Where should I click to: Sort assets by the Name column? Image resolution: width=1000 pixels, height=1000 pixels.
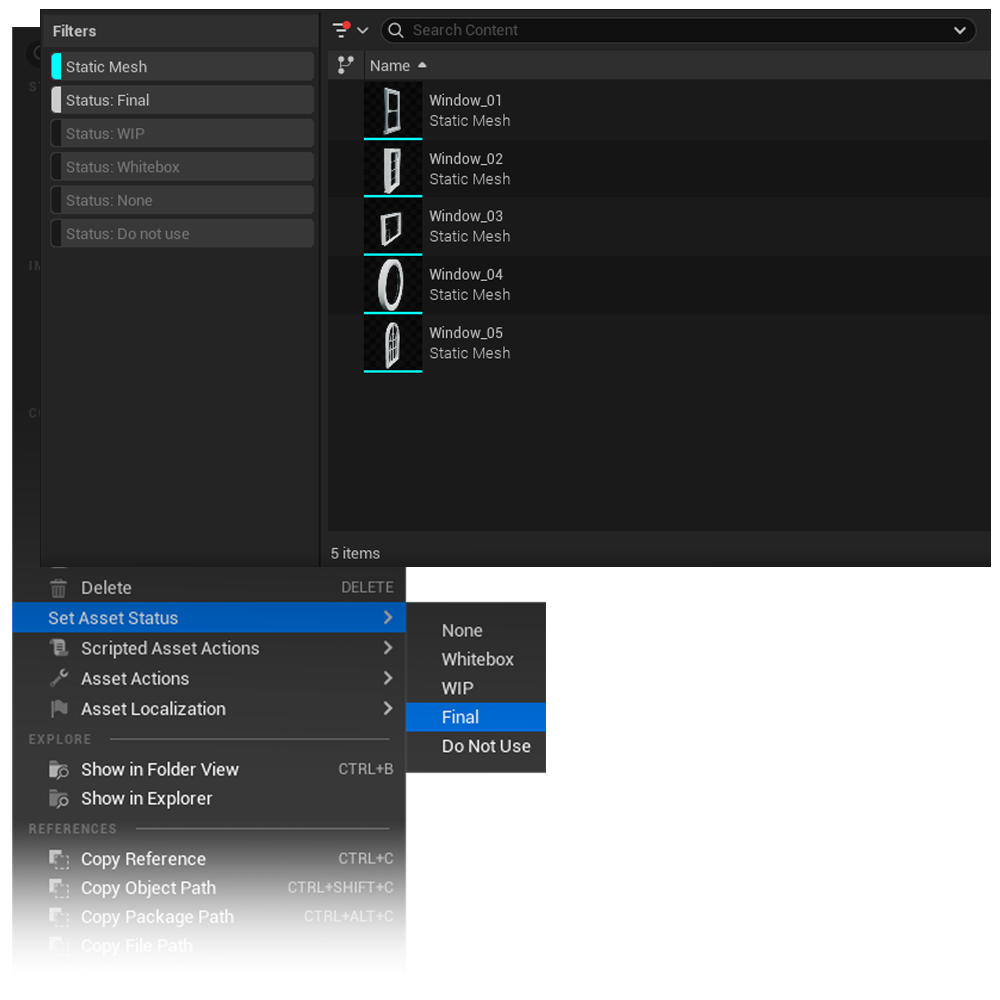pyautogui.click(x=390, y=66)
